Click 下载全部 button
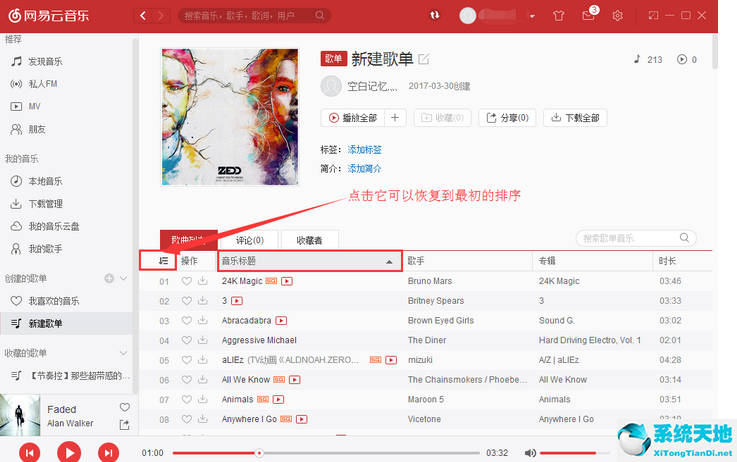The width and height of the screenshot is (737, 462). click(x=575, y=118)
